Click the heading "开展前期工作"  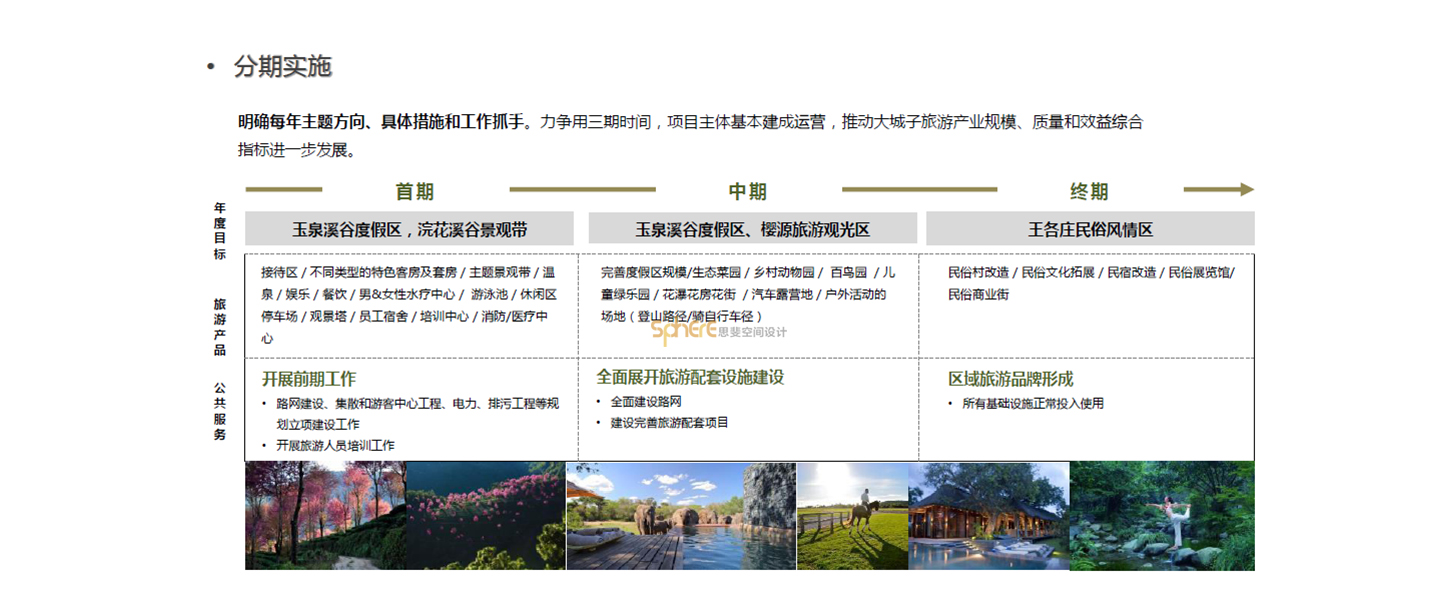(309, 379)
